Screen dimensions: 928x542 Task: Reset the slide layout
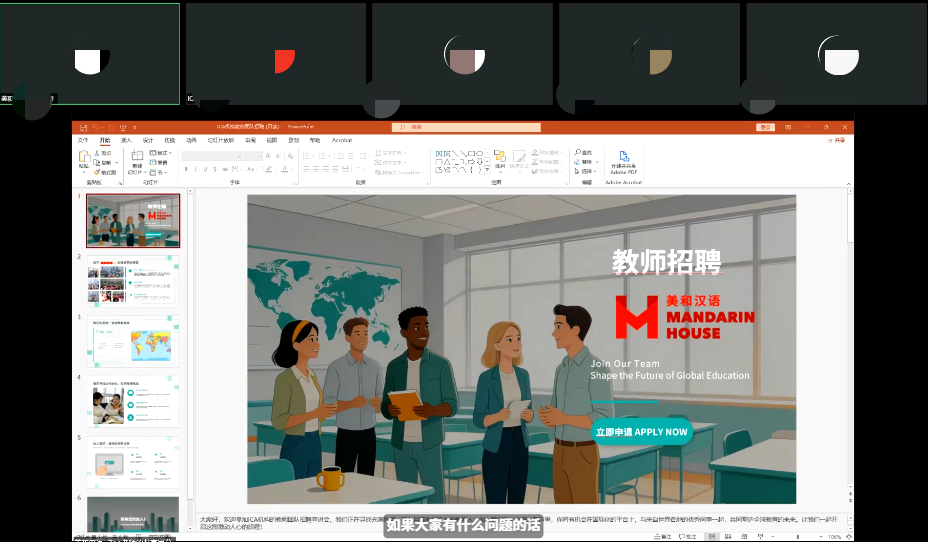click(x=159, y=163)
